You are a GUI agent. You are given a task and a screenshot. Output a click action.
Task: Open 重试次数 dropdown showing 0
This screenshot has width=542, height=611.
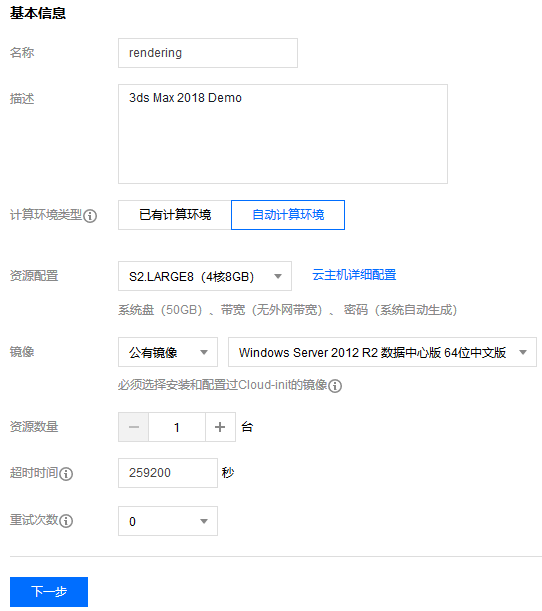coord(168,521)
